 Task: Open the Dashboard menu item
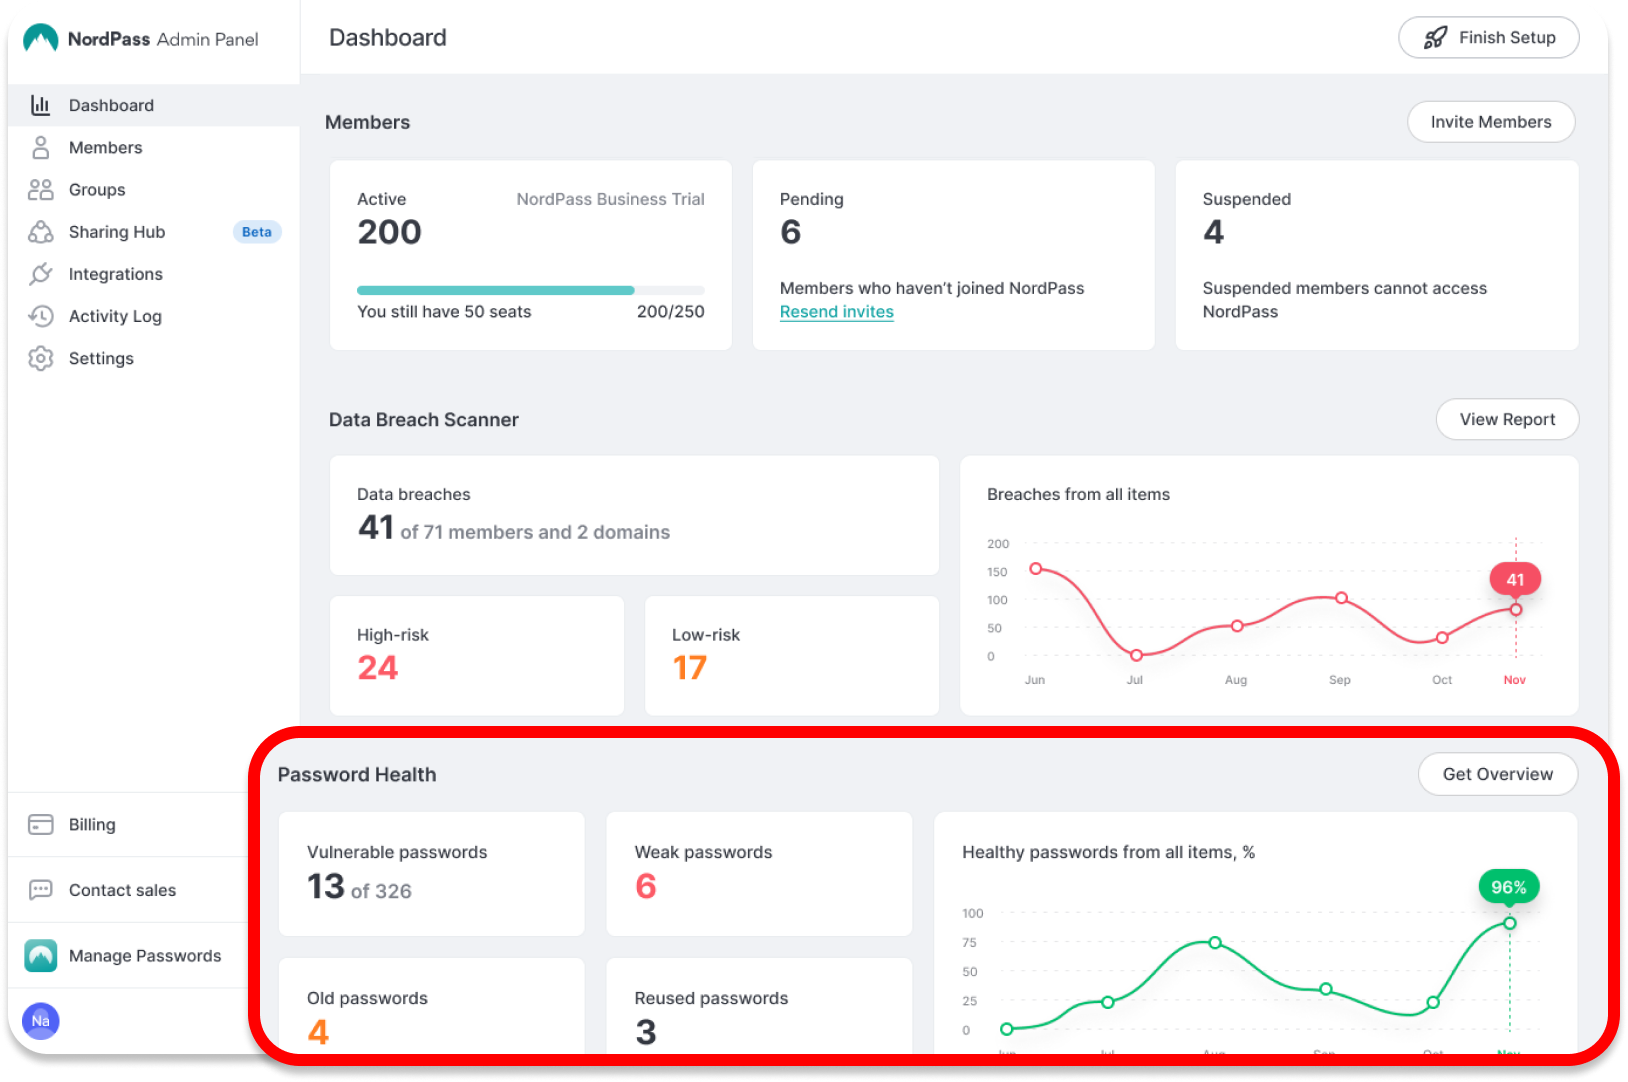point(153,105)
